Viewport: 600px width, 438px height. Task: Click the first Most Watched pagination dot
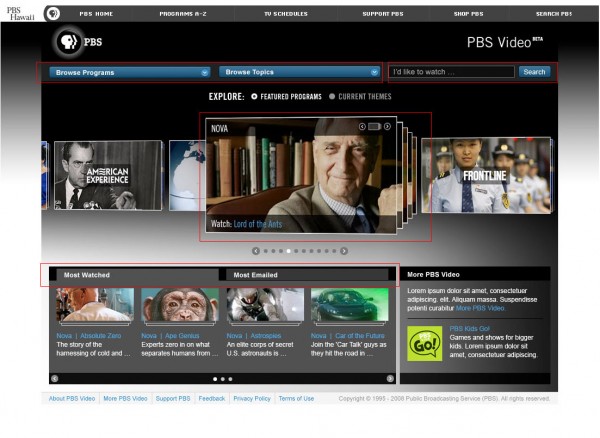point(215,379)
